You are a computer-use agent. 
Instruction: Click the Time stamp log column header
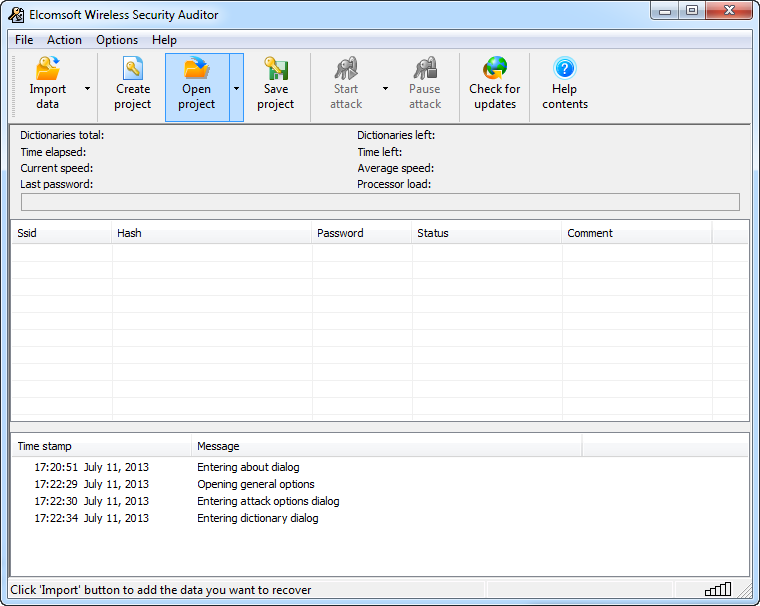pyautogui.click(x=101, y=446)
